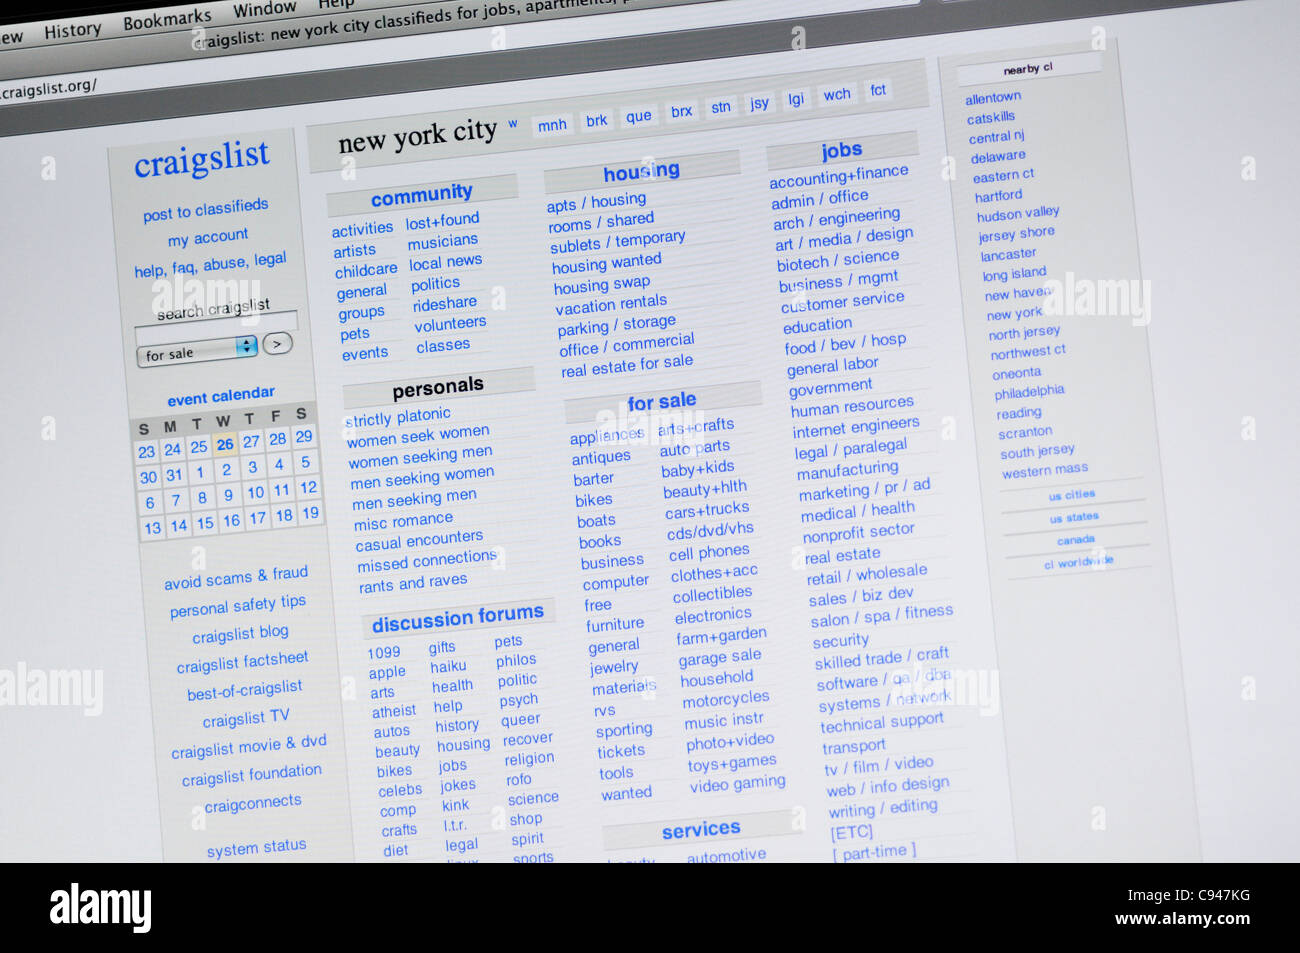Open customer service jobs link
The image size is (1300, 953).
click(842, 302)
